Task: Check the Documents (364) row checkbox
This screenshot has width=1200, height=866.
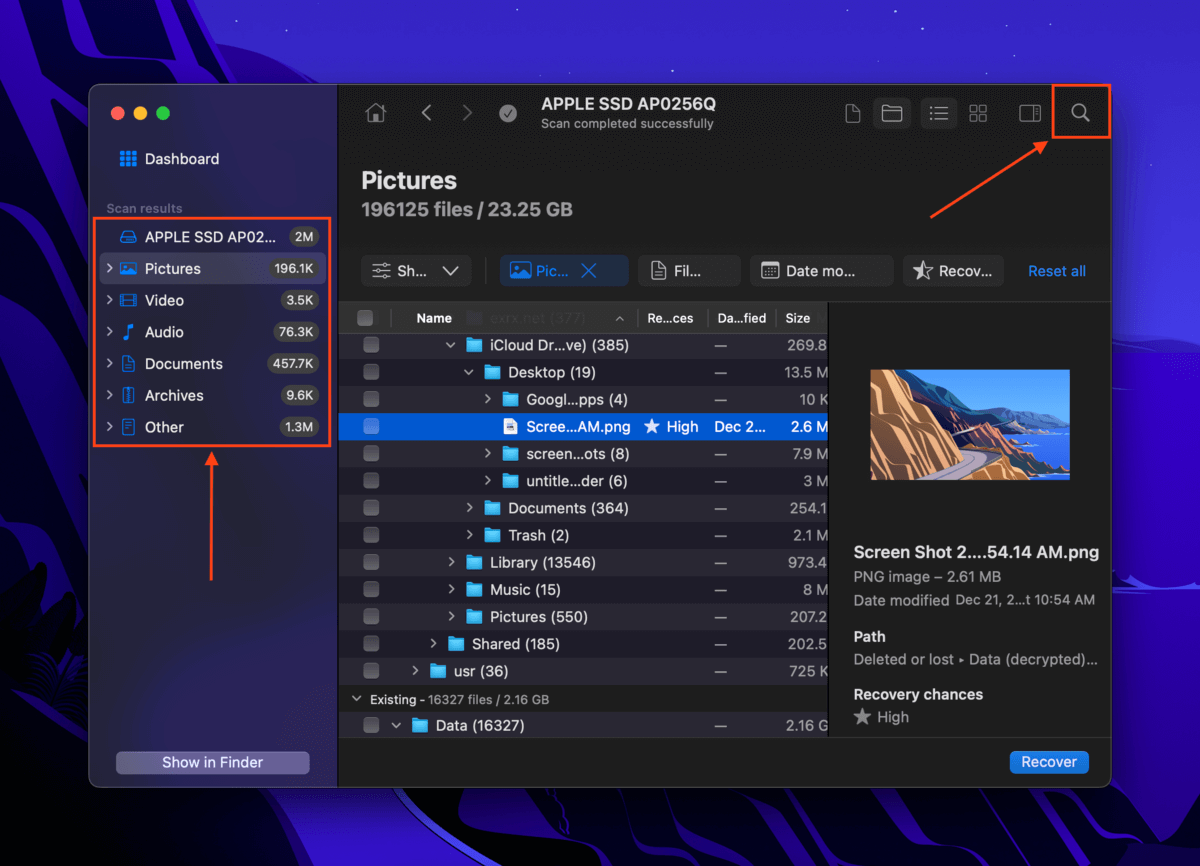Action: pyautogui.click(x=371, y=508)
